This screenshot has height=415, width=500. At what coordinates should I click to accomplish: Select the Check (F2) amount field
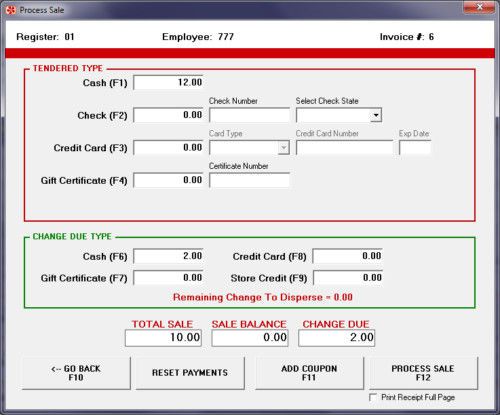(168, 115)
